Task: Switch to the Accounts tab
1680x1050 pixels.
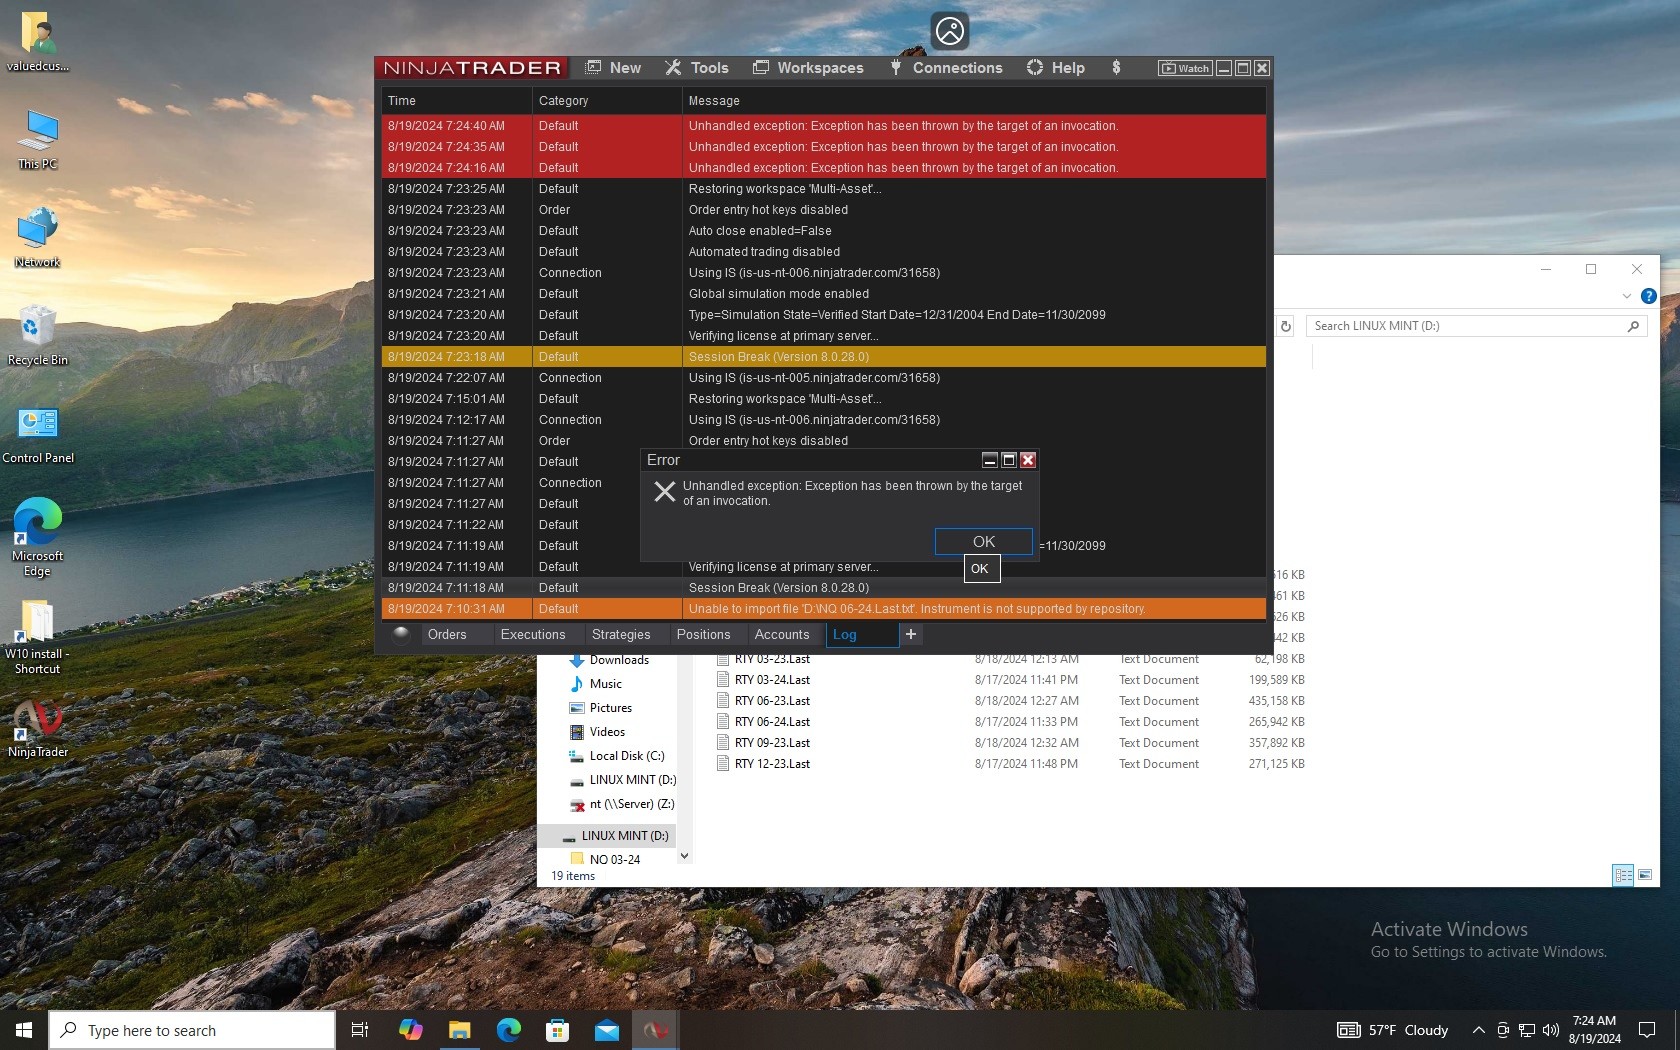Action: 782,635
